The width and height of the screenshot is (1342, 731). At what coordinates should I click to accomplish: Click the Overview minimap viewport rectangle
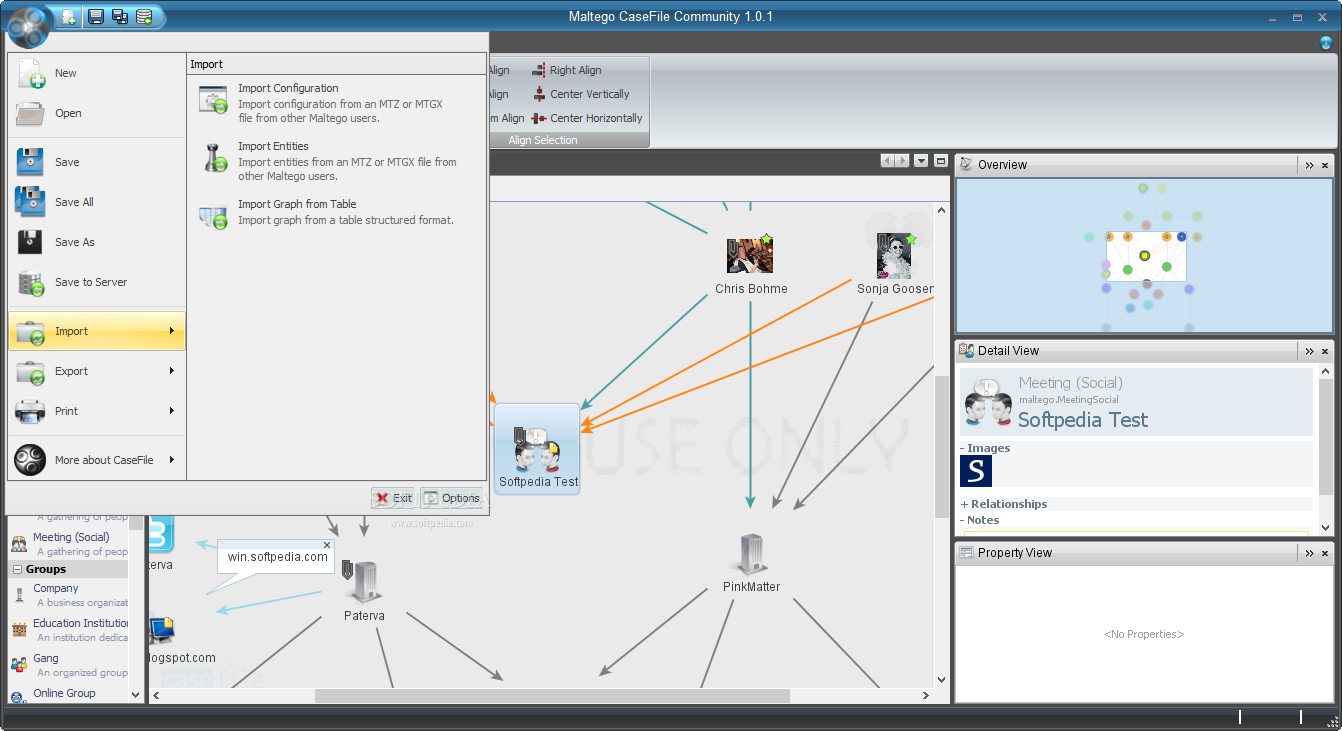pos(1146,256)
